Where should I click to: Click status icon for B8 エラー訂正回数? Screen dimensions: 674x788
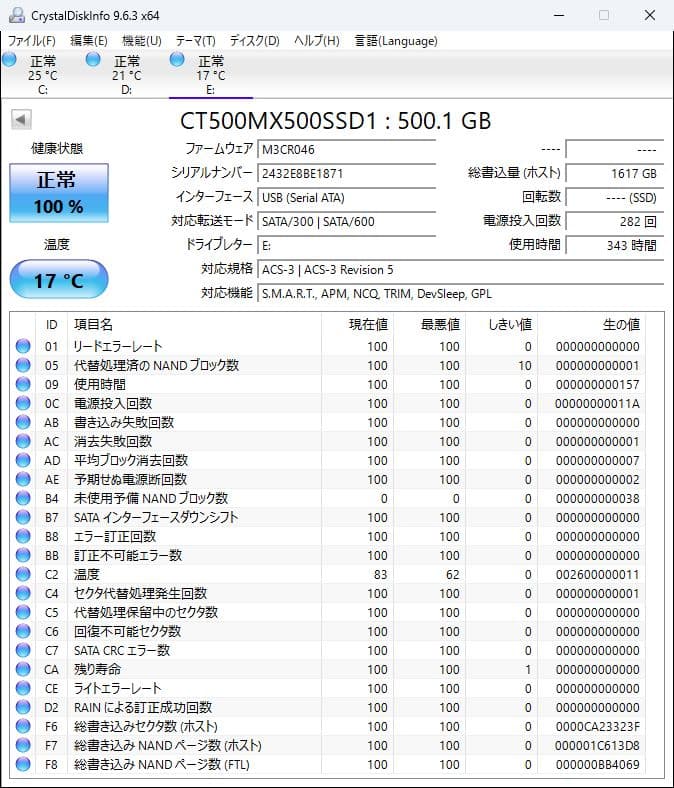pyautogui.click(x=23, y=536)
